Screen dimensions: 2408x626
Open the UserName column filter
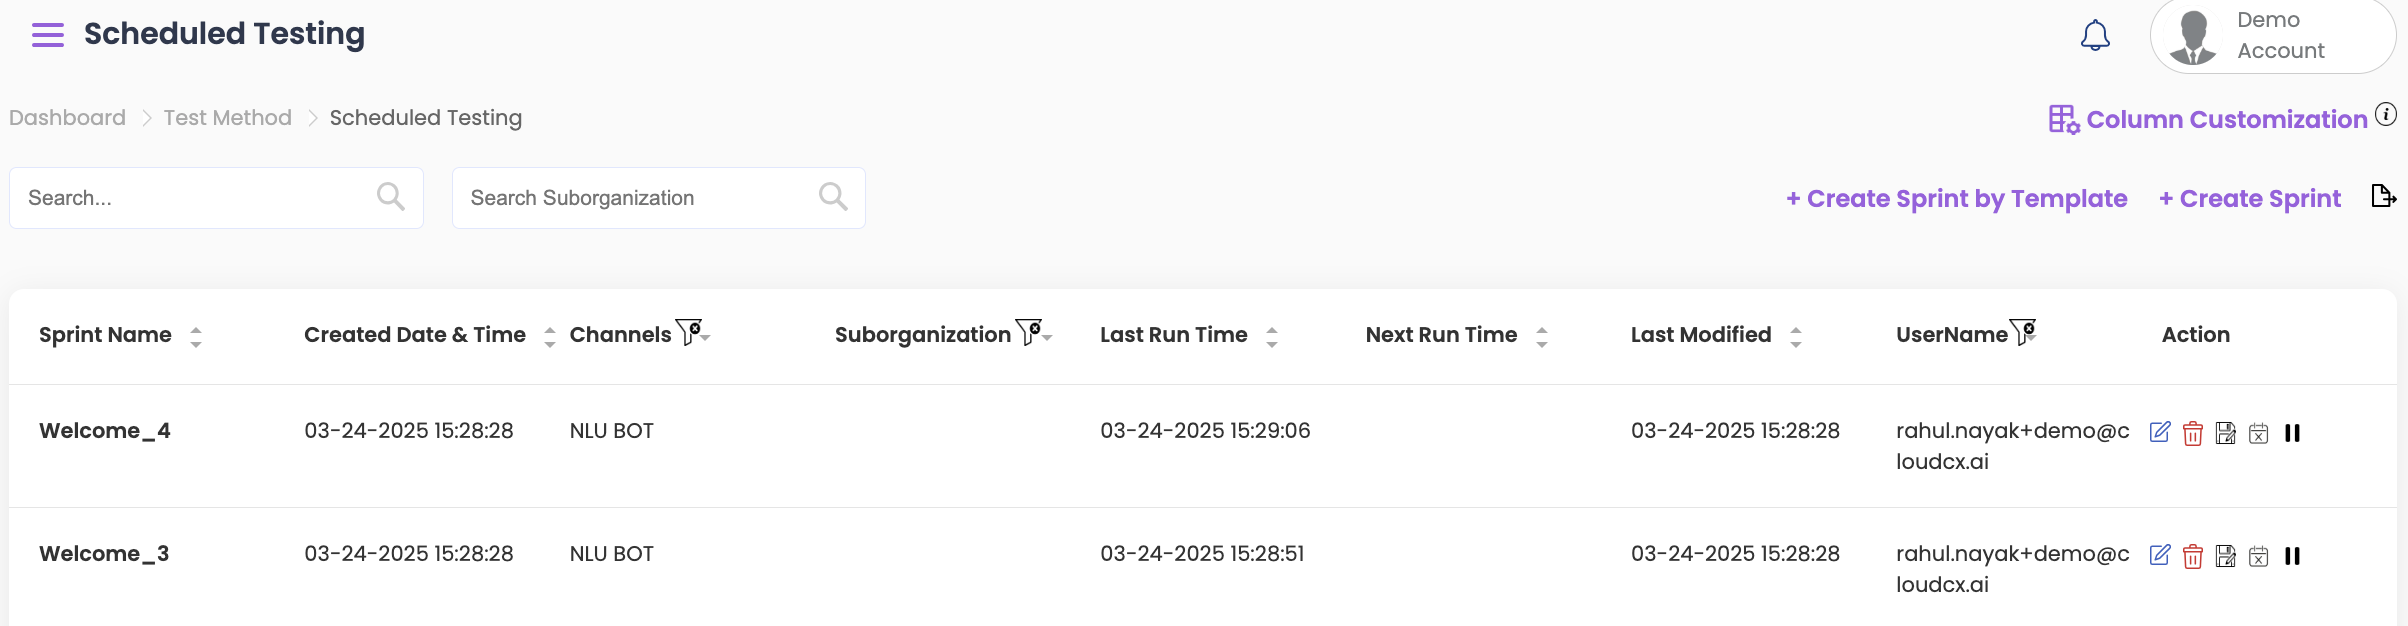pyautogui.click(x=2023, y=332)
